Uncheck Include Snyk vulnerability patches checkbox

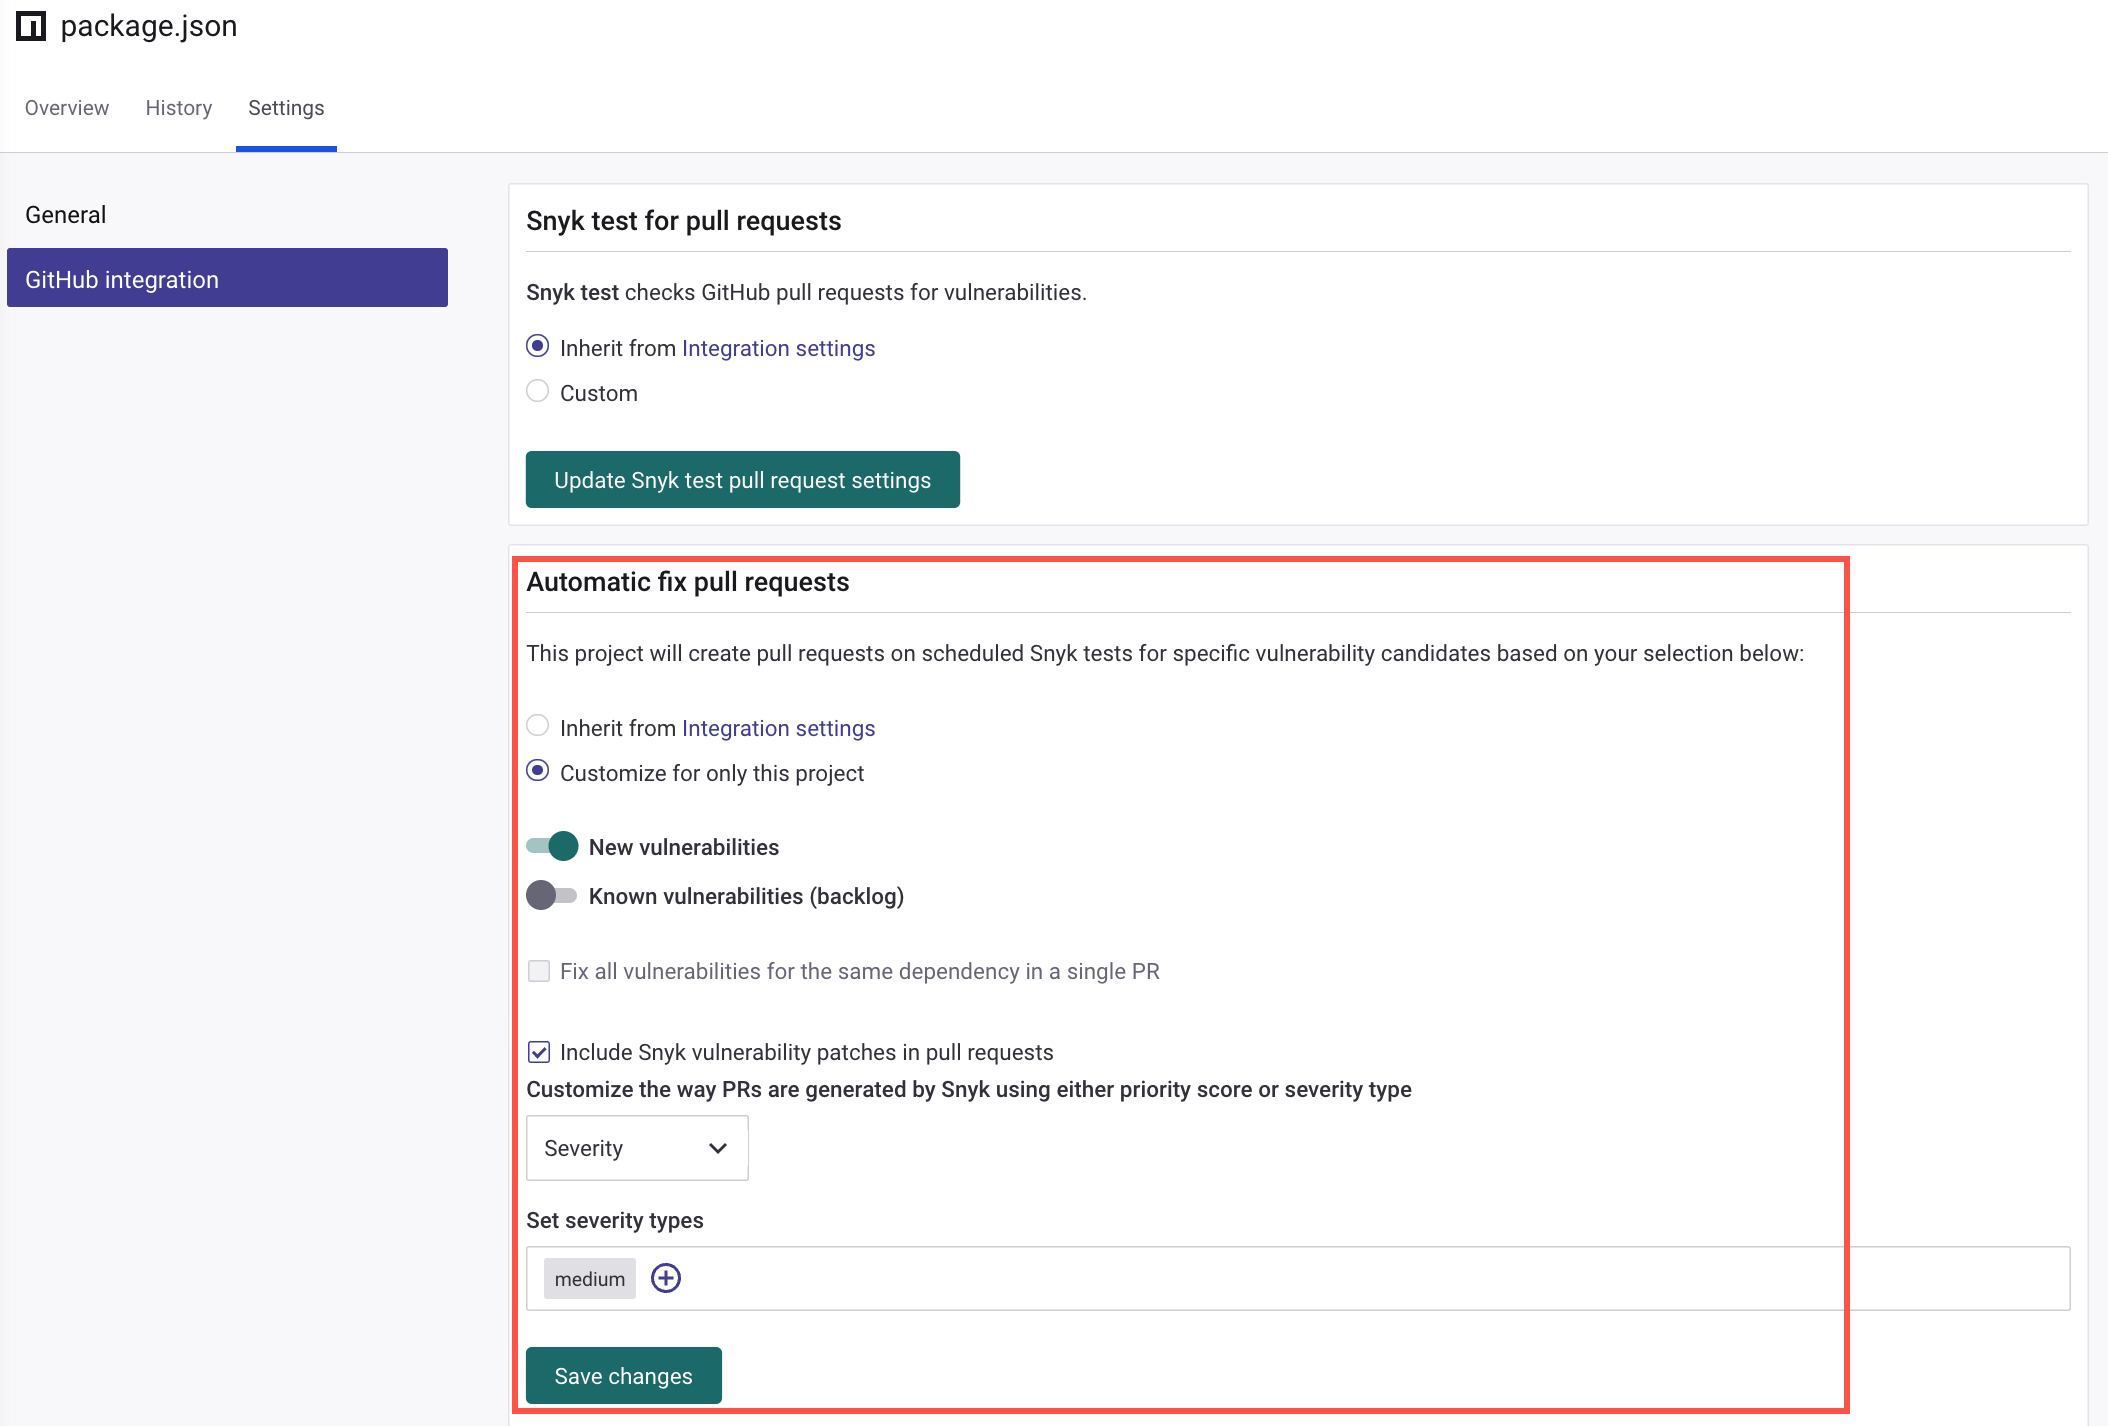point(539,1052)
